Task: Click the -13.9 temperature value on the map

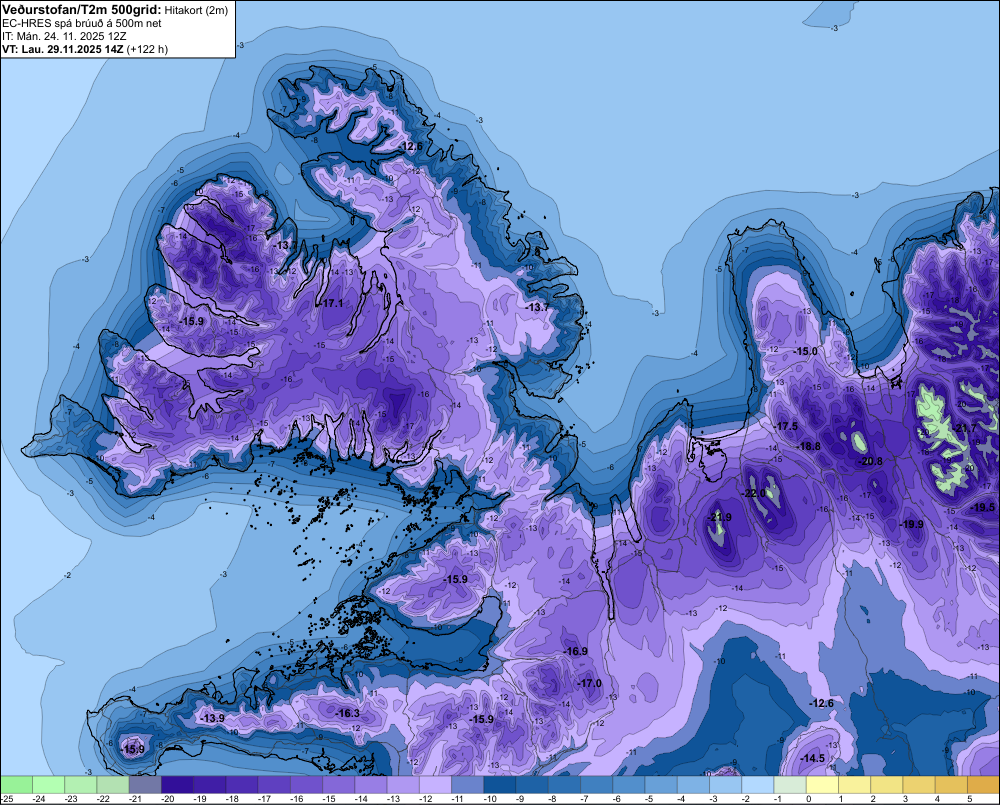Action: [x=212, y=718]
